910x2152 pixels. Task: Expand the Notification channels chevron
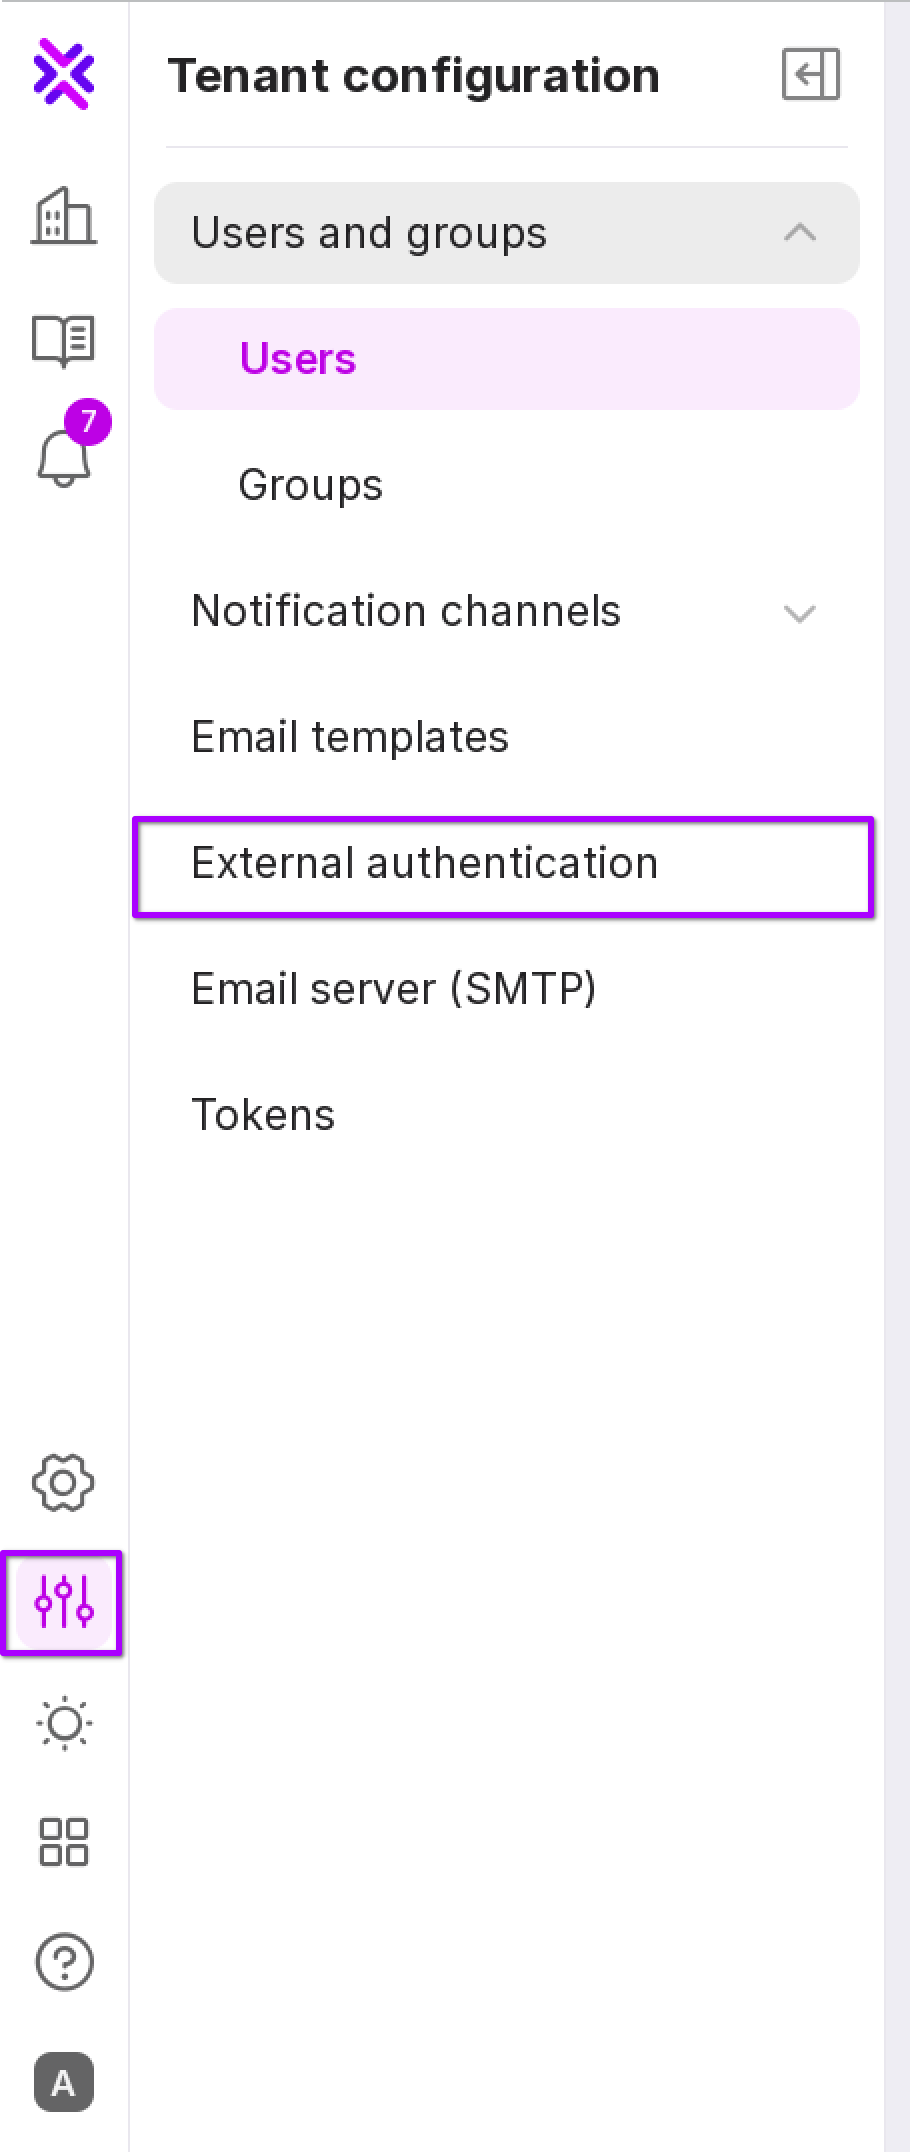coord(800,612)
